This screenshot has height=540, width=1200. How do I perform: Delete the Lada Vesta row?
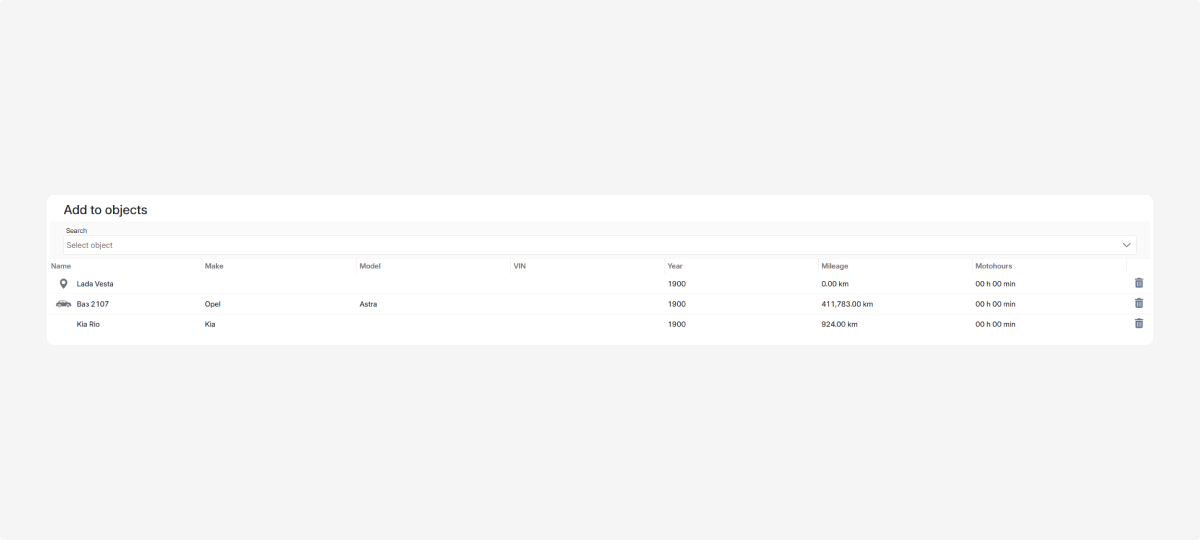point(1138,283)
